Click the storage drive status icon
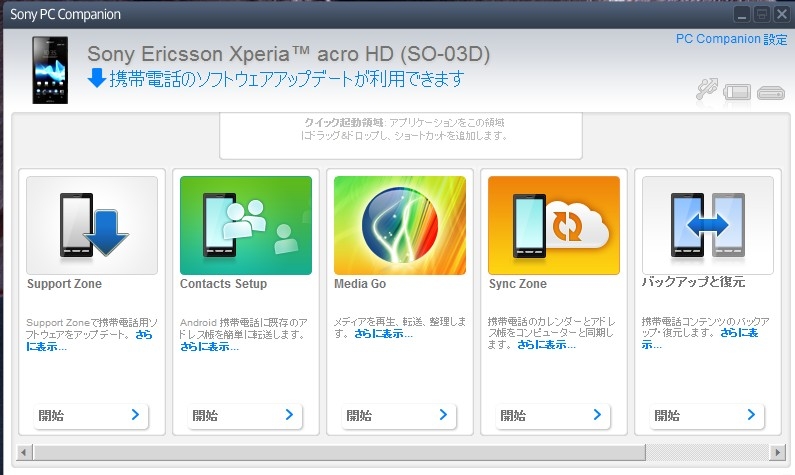 (x=771, y=93)
